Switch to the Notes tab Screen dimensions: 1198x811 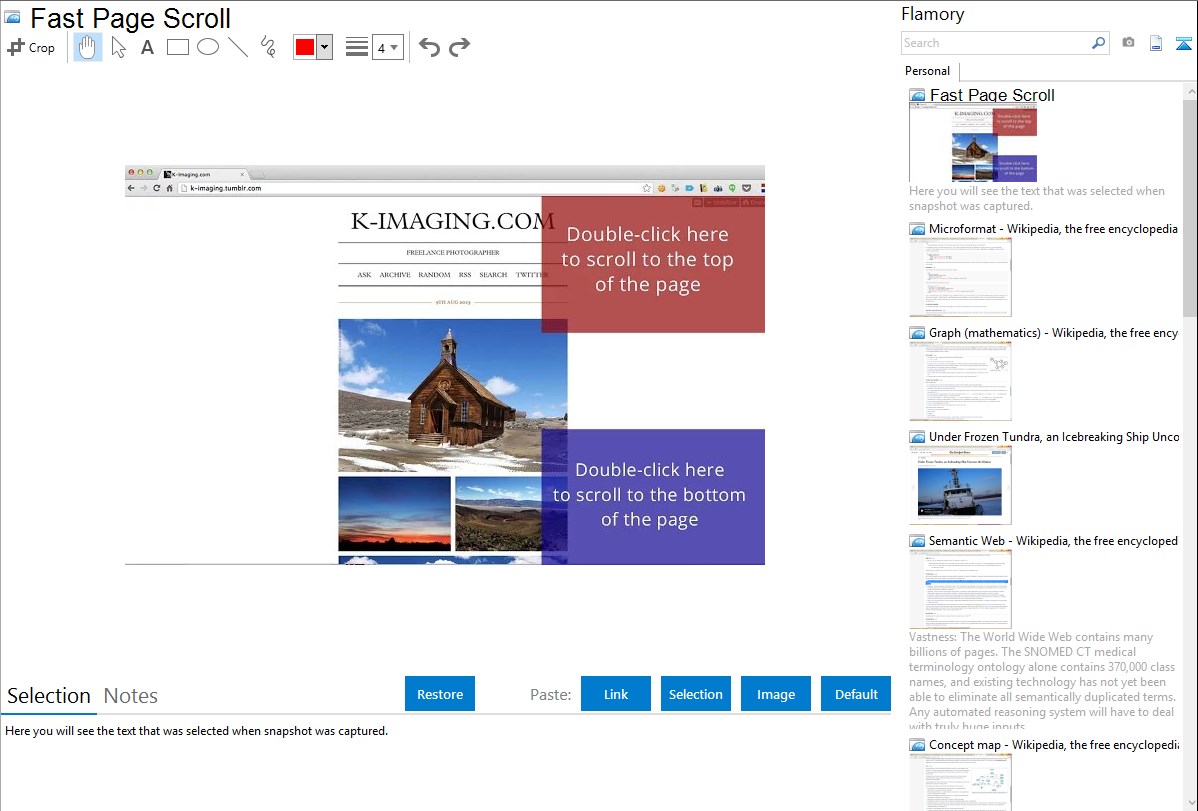click(x=131, y=696)
